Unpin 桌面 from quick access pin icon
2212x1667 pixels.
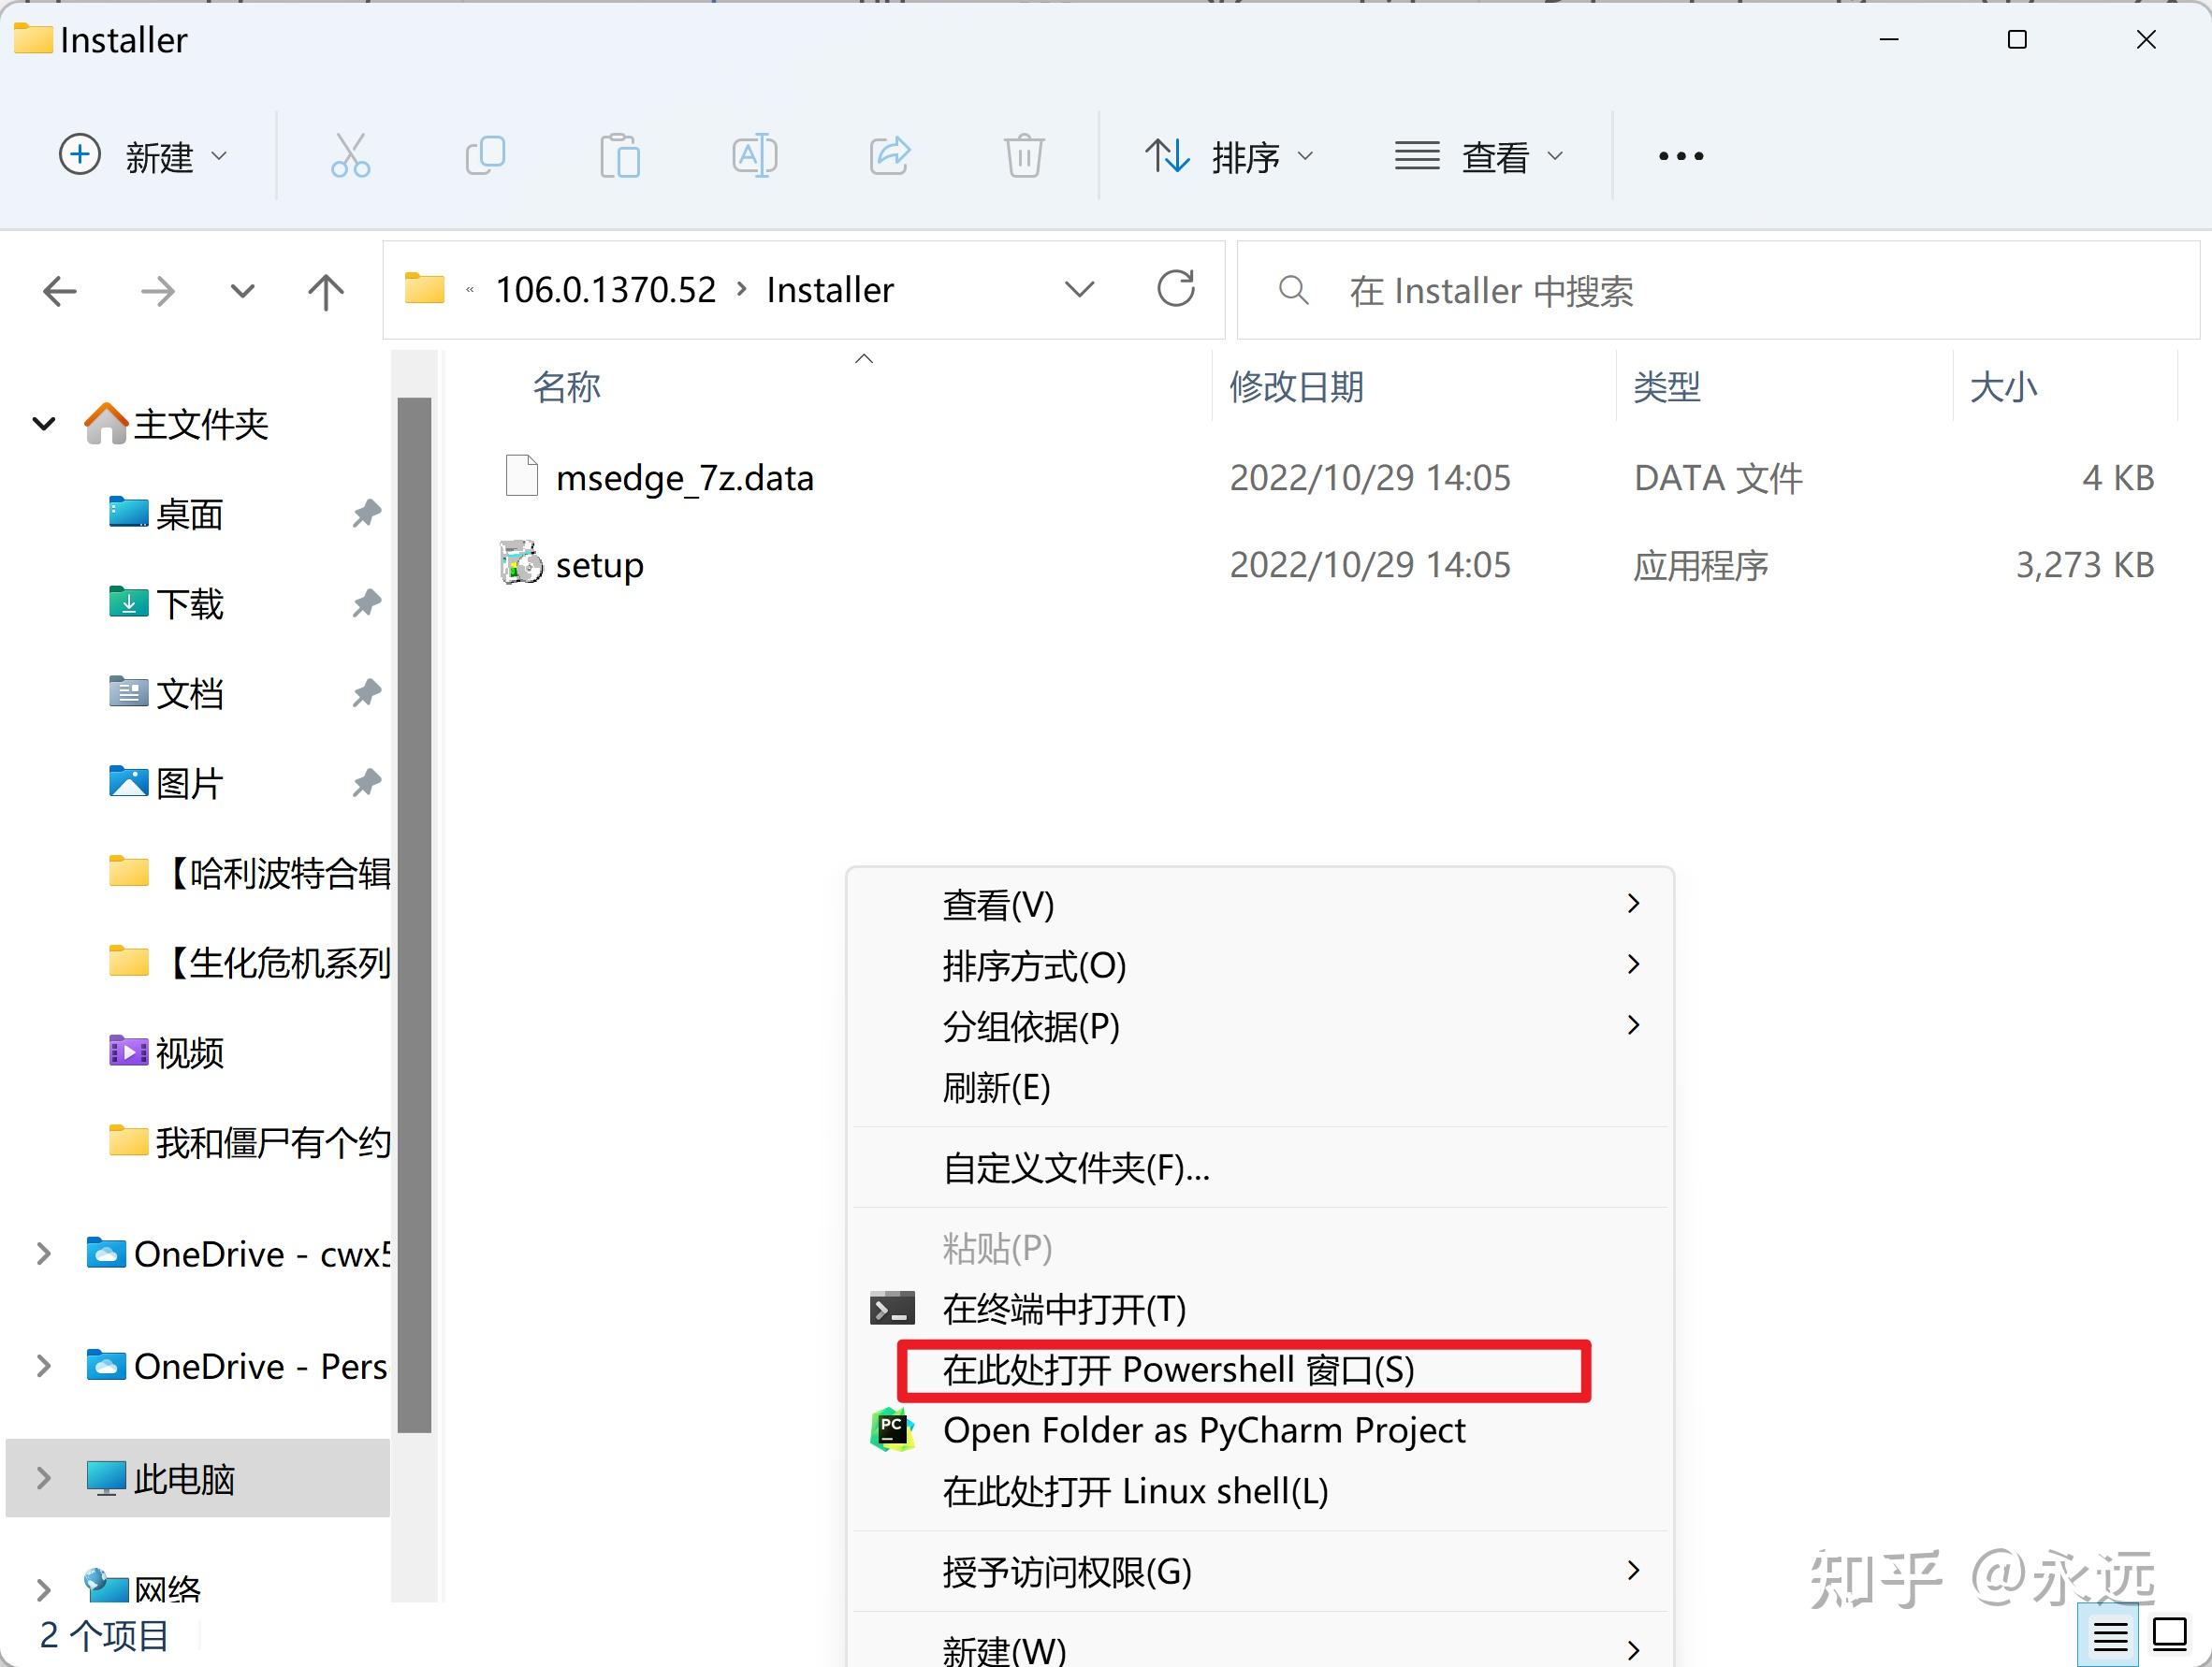click(366, 514)
